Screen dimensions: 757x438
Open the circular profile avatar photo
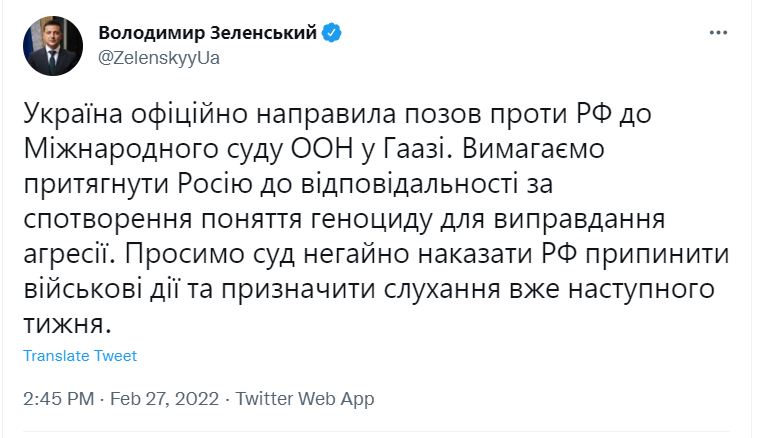click(53, 46)
